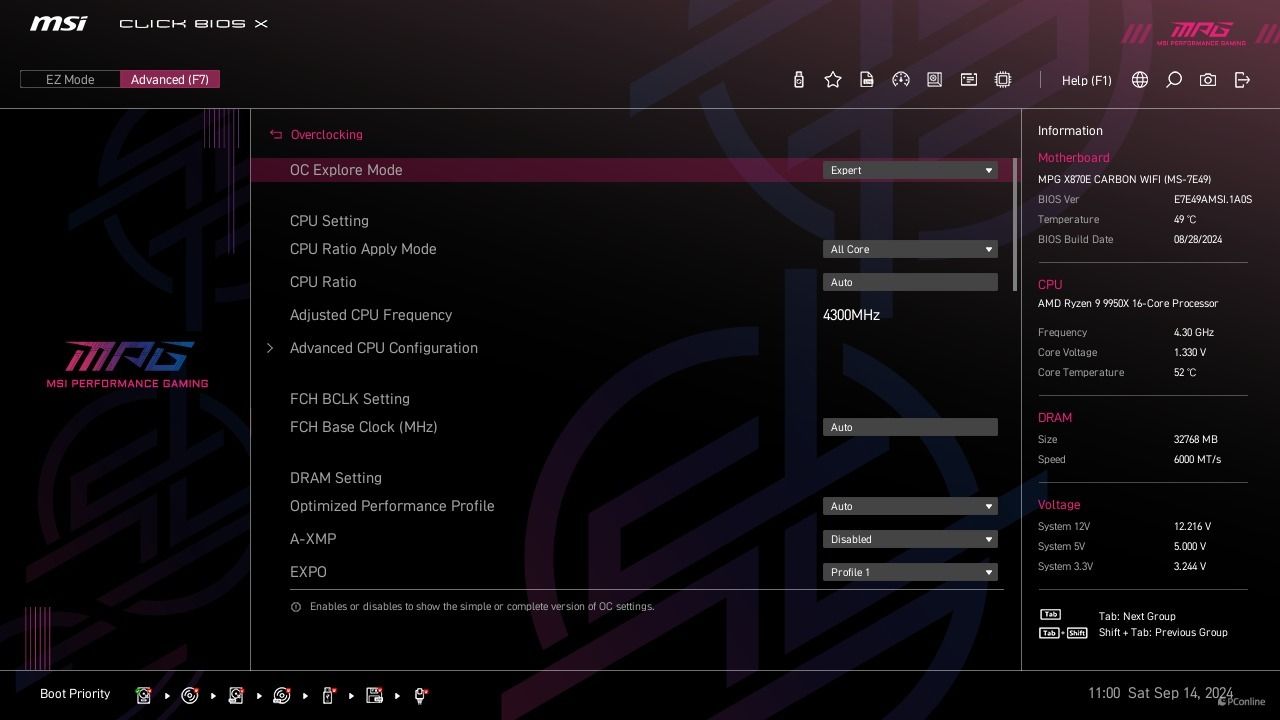The height and width of the screenshot is (720, 1280).
Task: Click the CPU Ratio Auto input field
Action: point(910,282)
